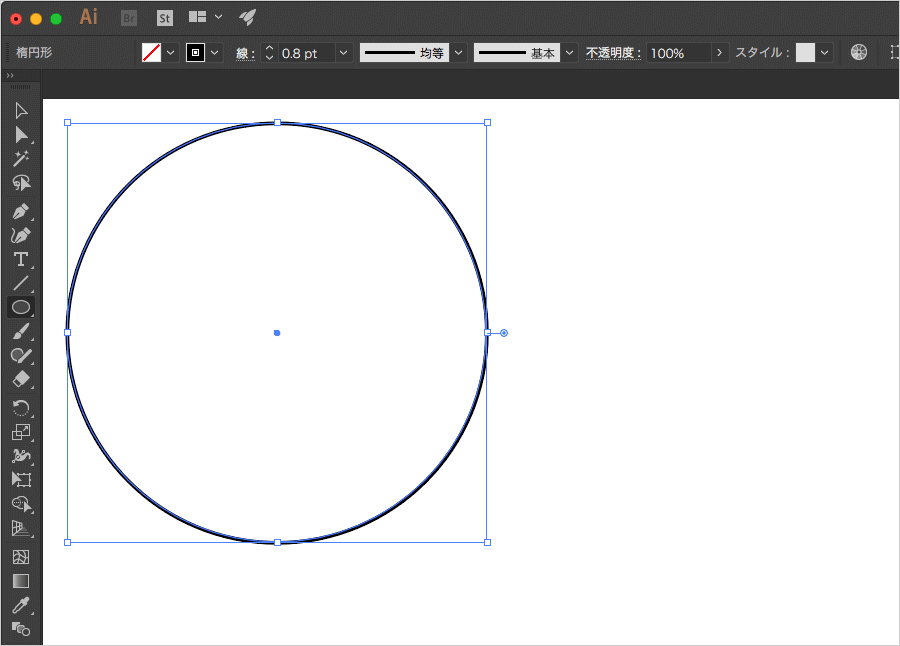Viewport: 900px width, 646px height.
Task: Expand the toolbar with double-arrow toggle
Action: (10, 75)
